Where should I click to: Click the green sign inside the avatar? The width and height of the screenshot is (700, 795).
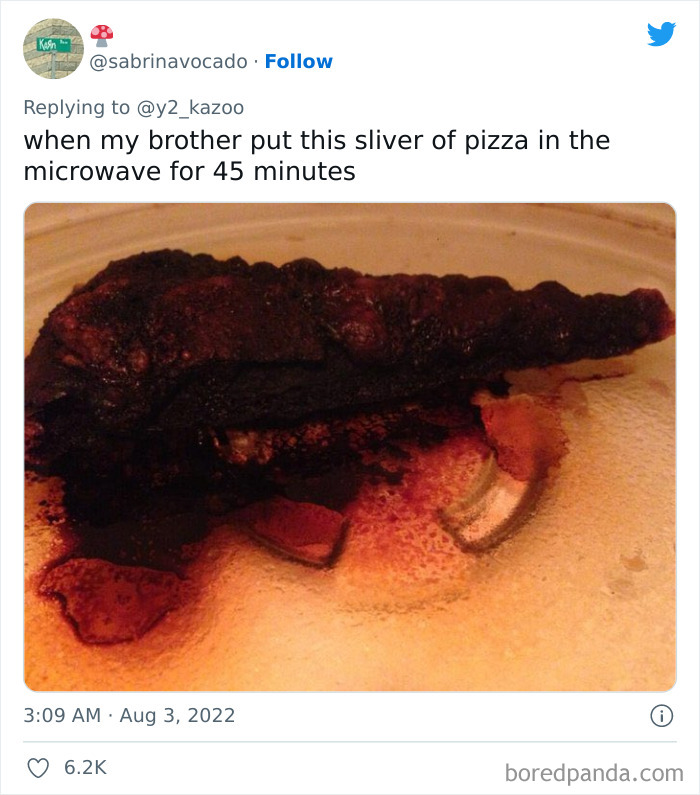click(x=46, y=44)
